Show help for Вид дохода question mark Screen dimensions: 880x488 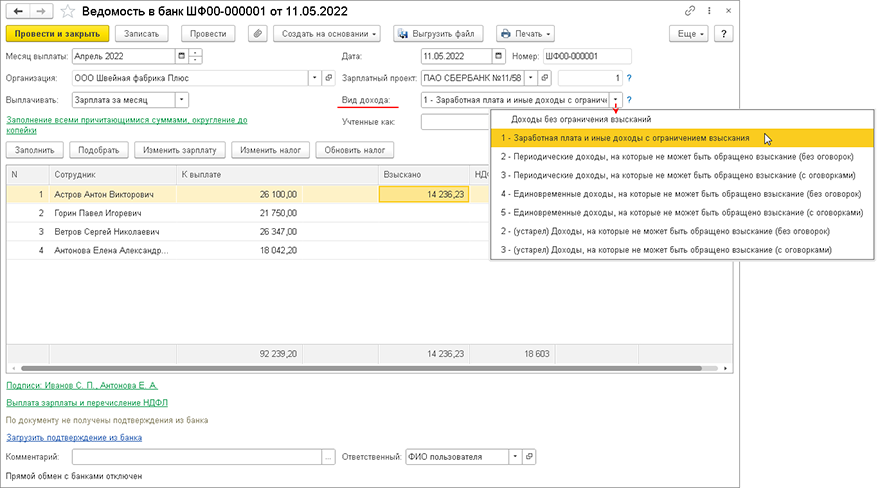(x=629, y=100)
